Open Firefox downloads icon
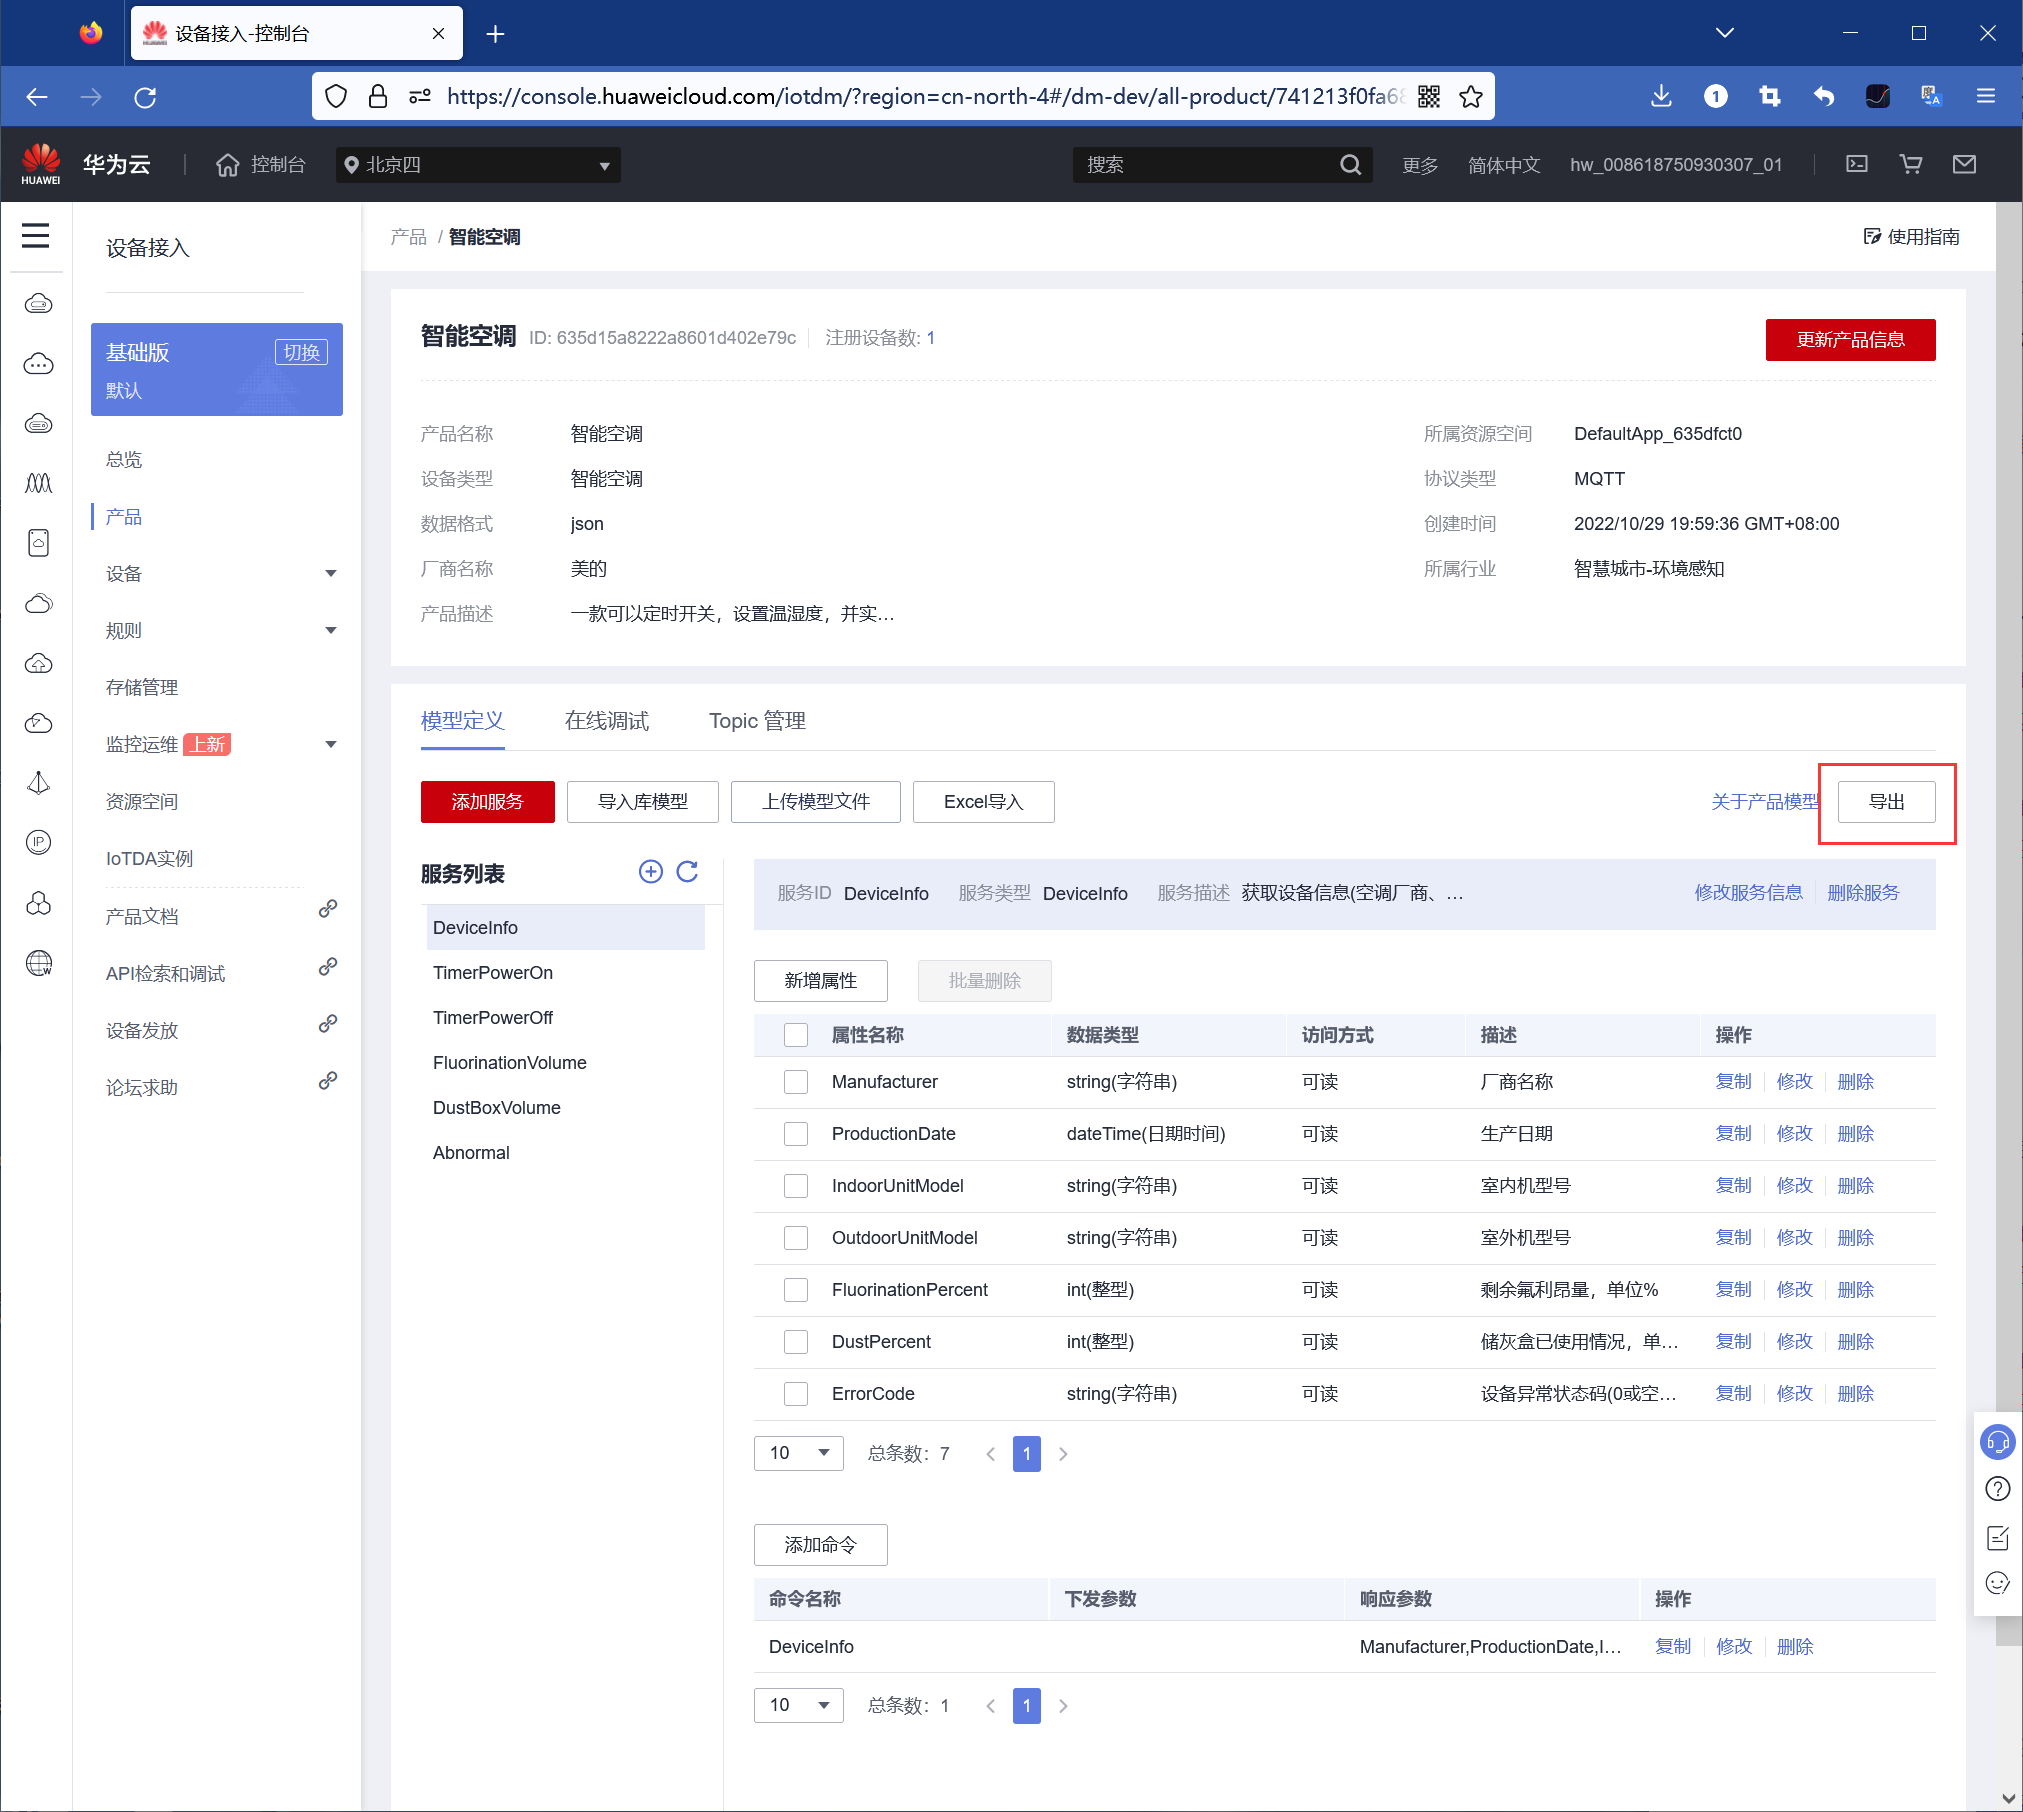The image size is (2023, 1812). click(x=1661, y=96)
